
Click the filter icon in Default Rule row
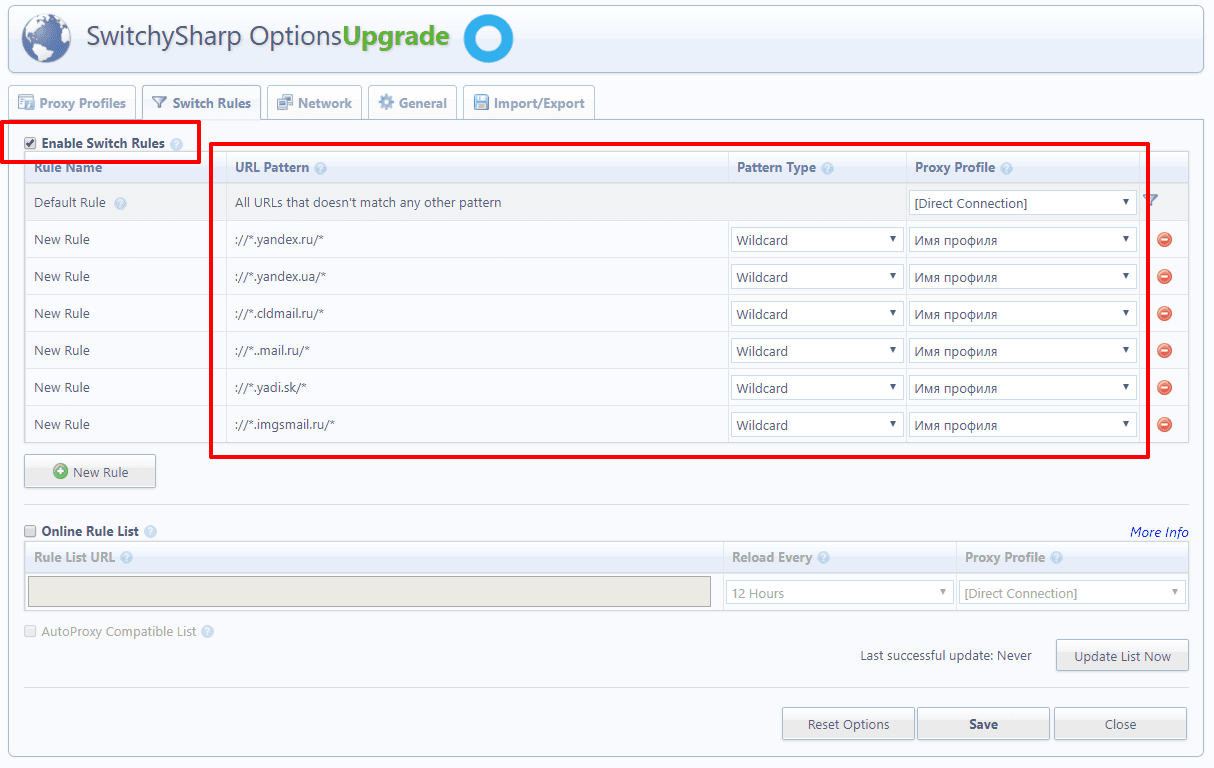pyautogui.click(x=1151, y=200)
